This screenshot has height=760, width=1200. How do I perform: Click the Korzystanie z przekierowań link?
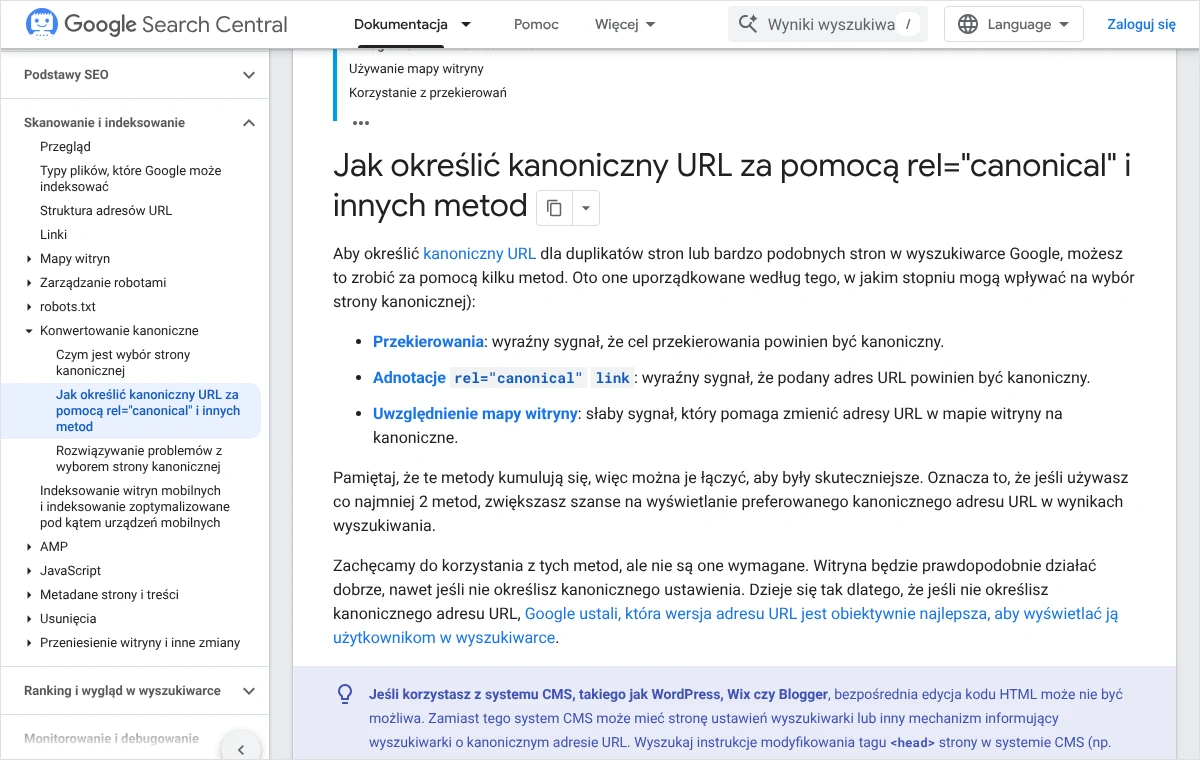coord(428,93)
